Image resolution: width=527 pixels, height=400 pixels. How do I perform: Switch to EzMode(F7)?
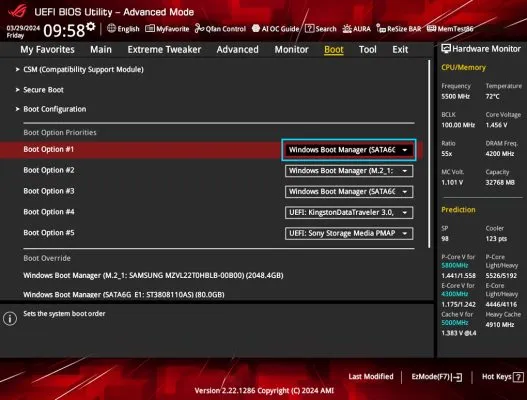coord(437,377)
